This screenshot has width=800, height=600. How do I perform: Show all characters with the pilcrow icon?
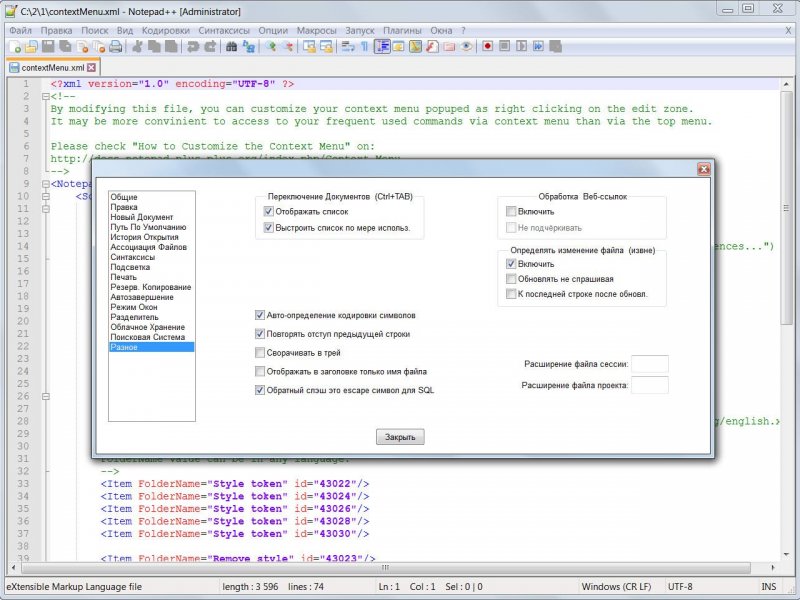364,47
